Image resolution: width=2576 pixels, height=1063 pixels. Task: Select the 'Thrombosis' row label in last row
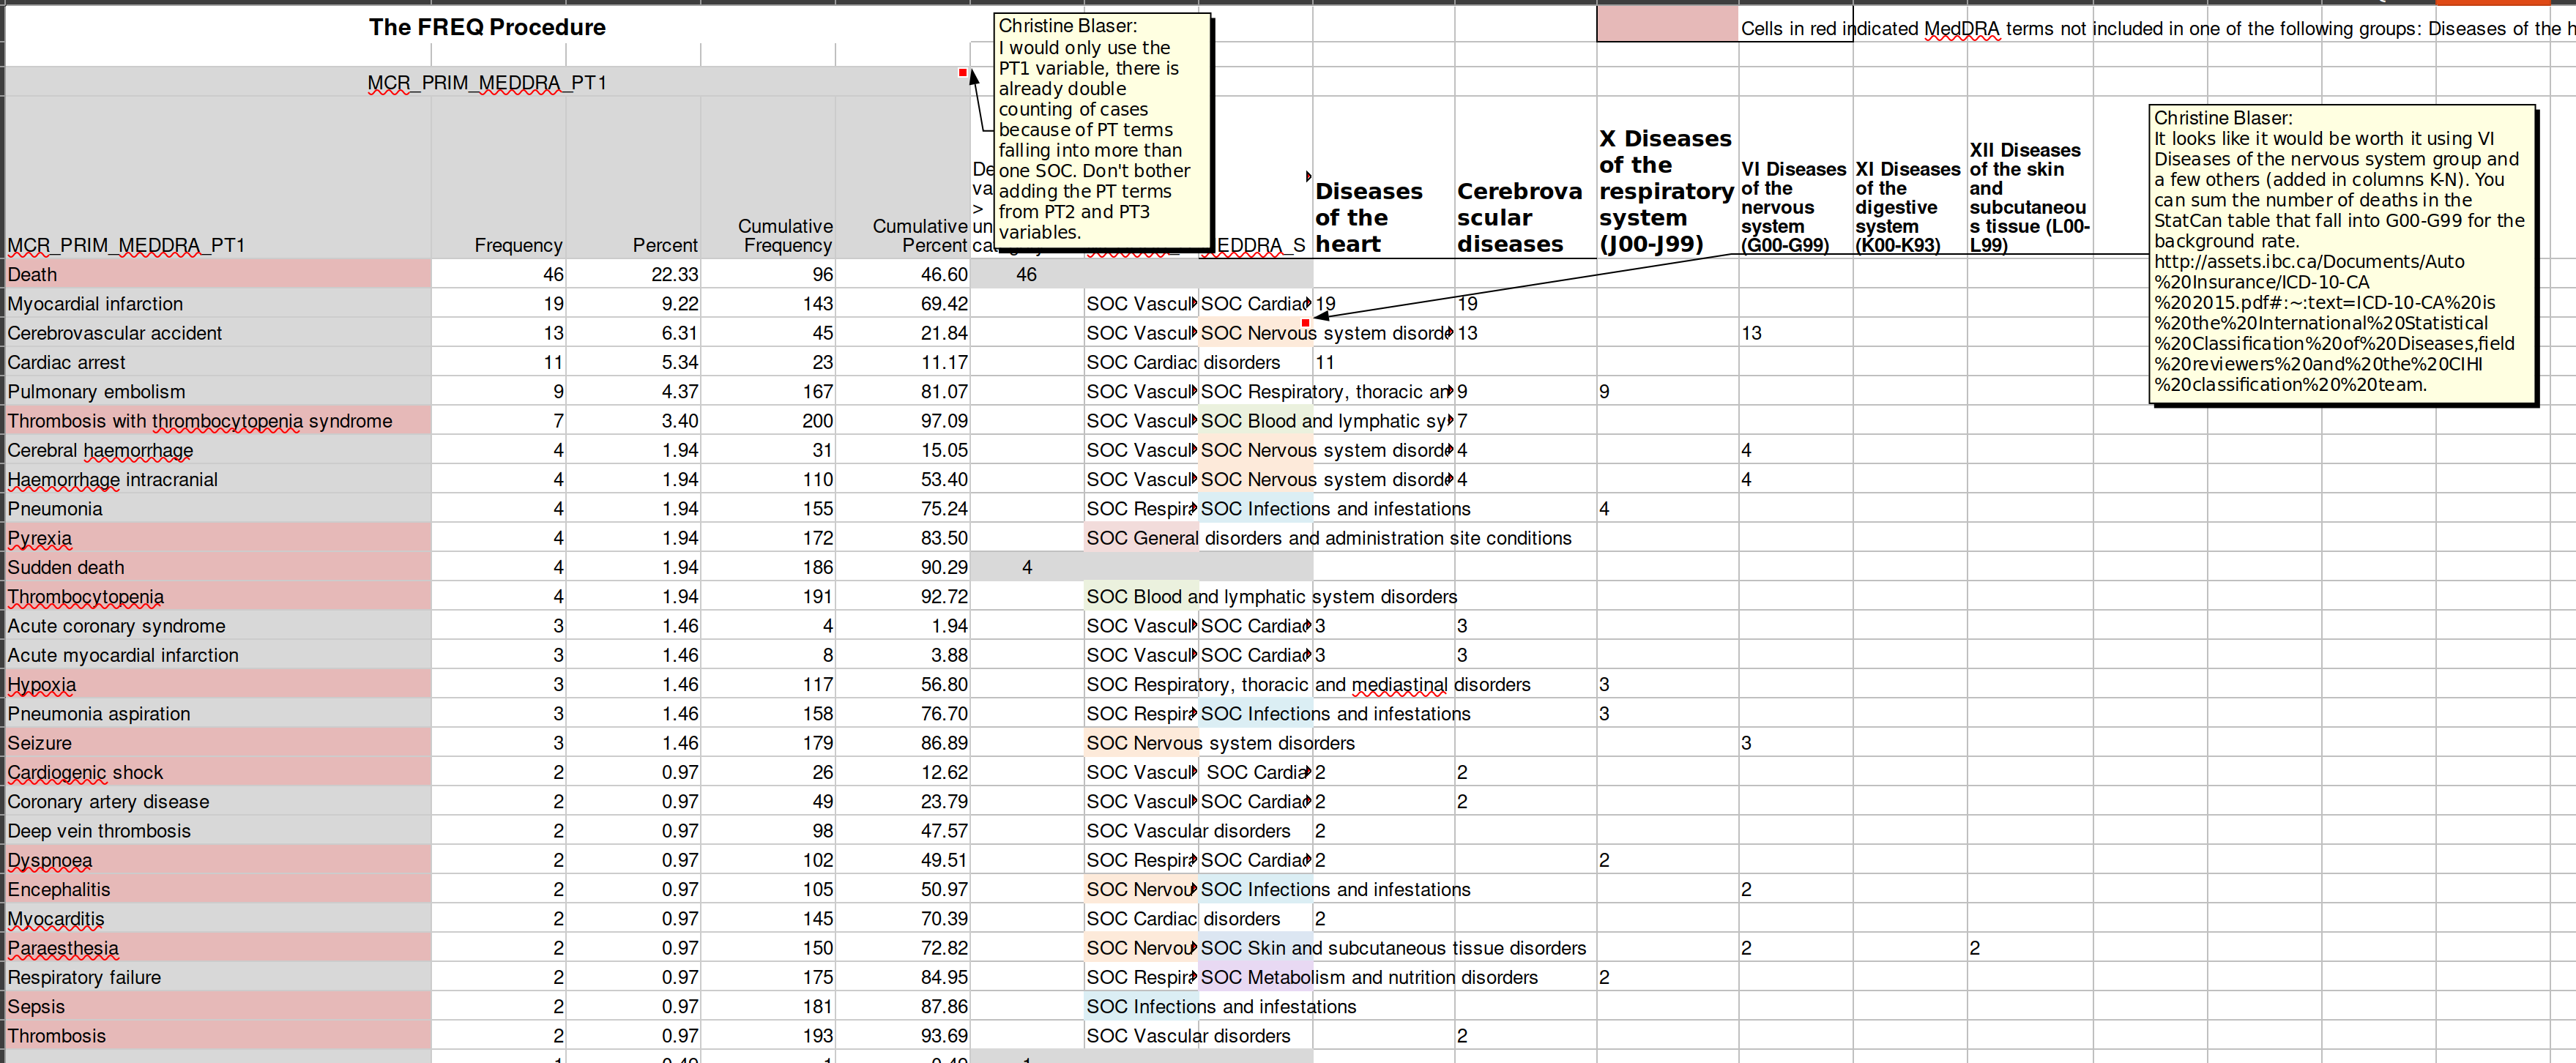(x=218, y=1036)
